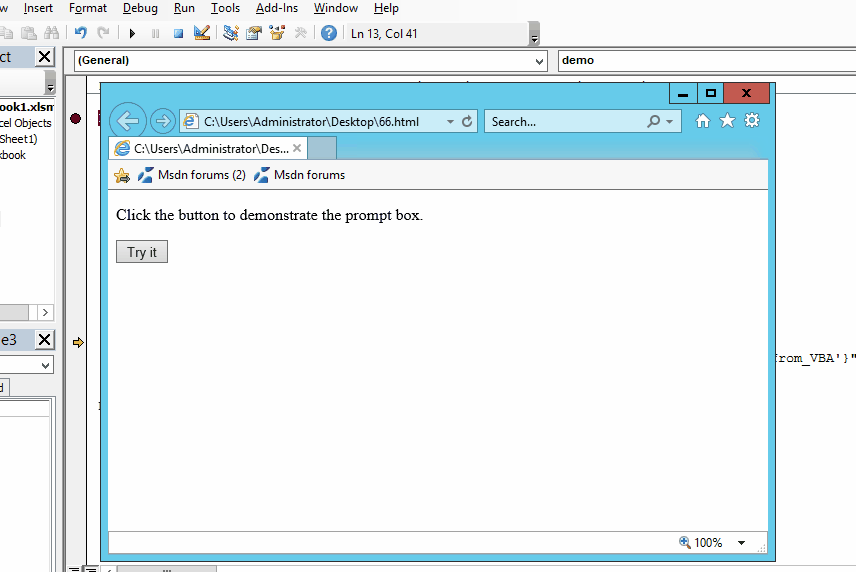856x572 pixels.
Task: Open the Tools menu
Action: coord(225,8)
